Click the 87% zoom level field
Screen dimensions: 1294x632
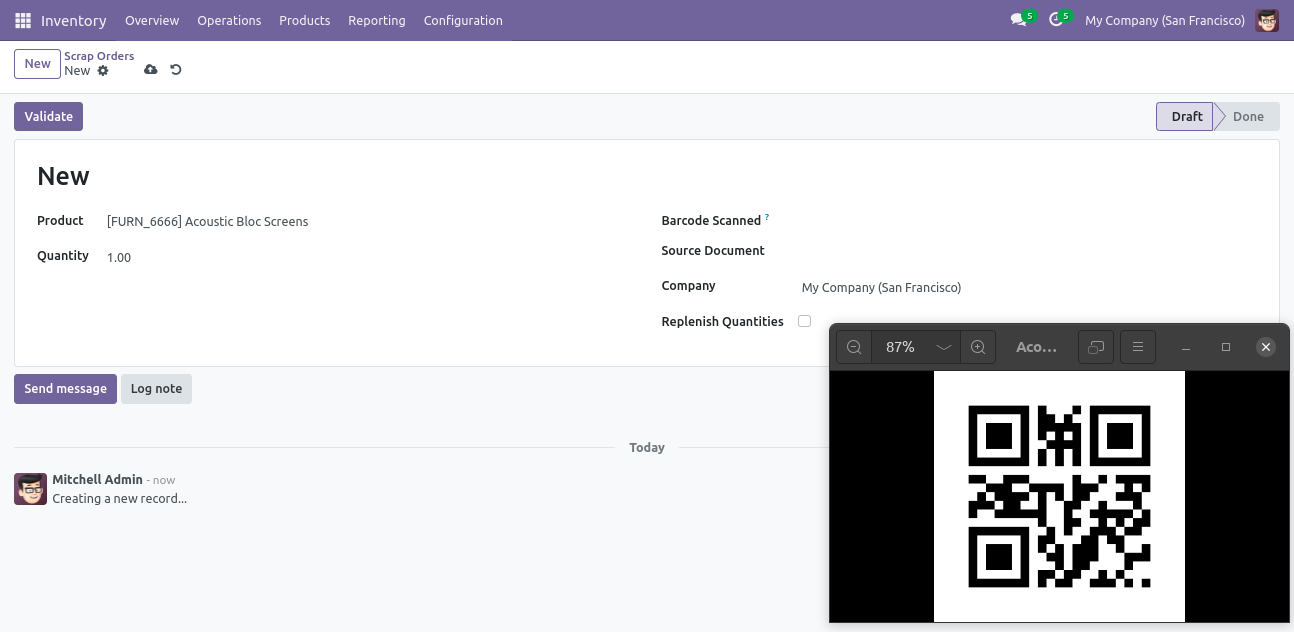pyautogui.click(x=900, y=347)
